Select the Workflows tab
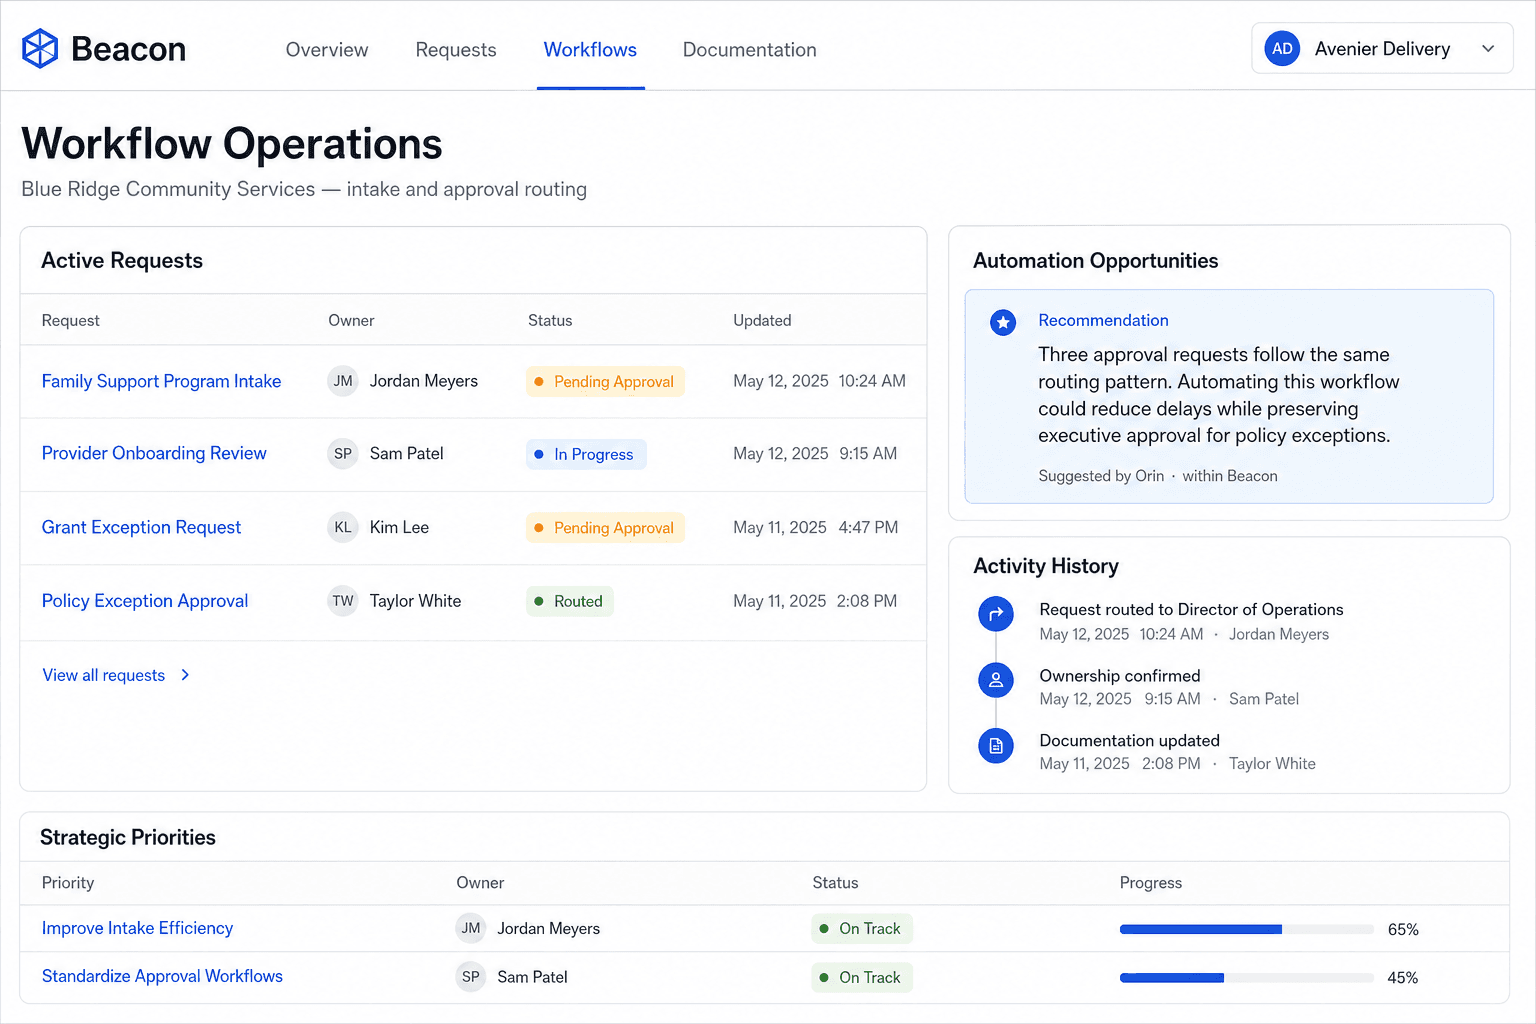The image size is (1536, 1024). tap(590, 50)
